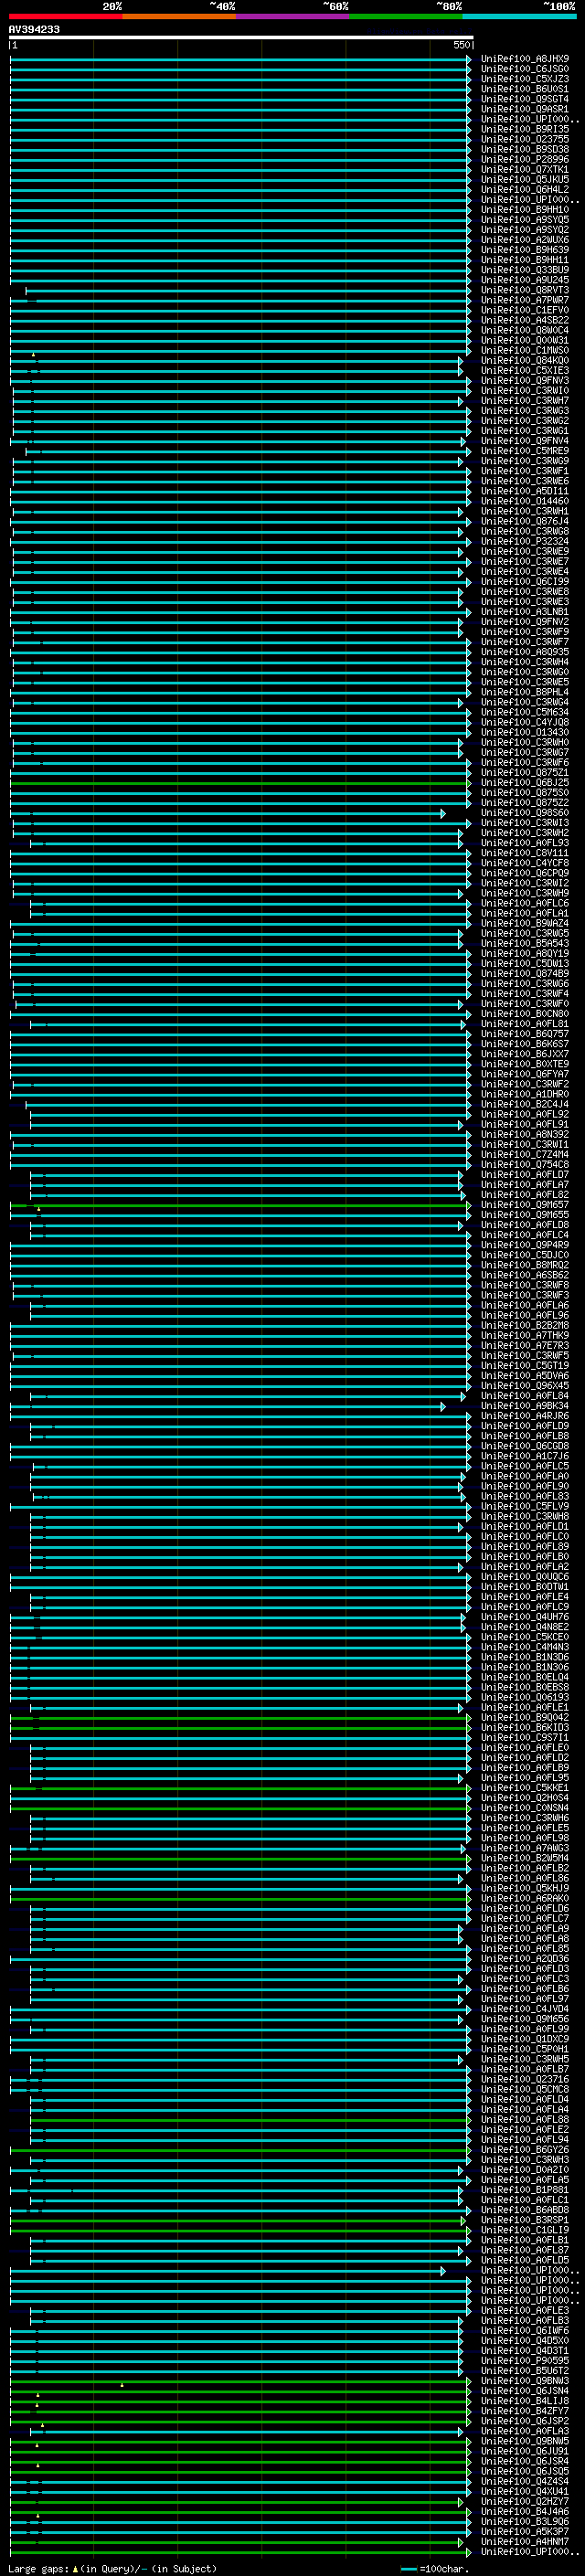585x2576 pixels.
Task: Click hit label UniRef100_Q9BNW3
Action: (x=525, y=2380)
